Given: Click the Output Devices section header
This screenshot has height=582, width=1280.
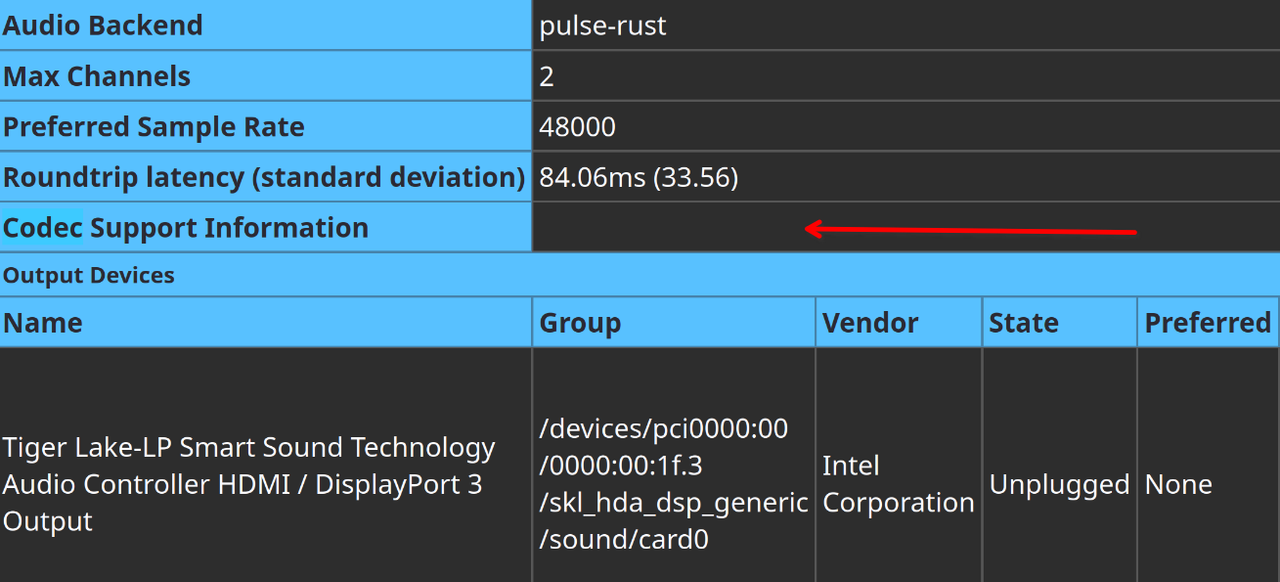Looking at the screenshot, I should (x=640, y=275).
